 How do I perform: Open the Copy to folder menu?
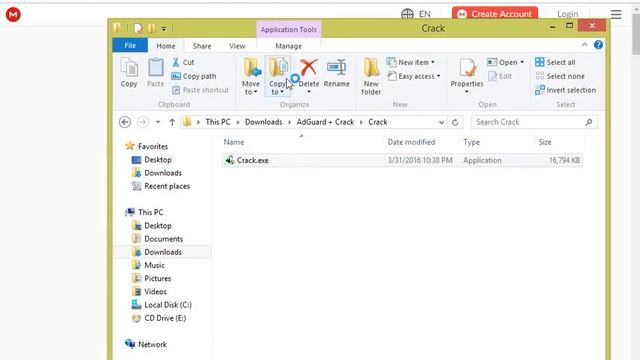tap(278, 76)
